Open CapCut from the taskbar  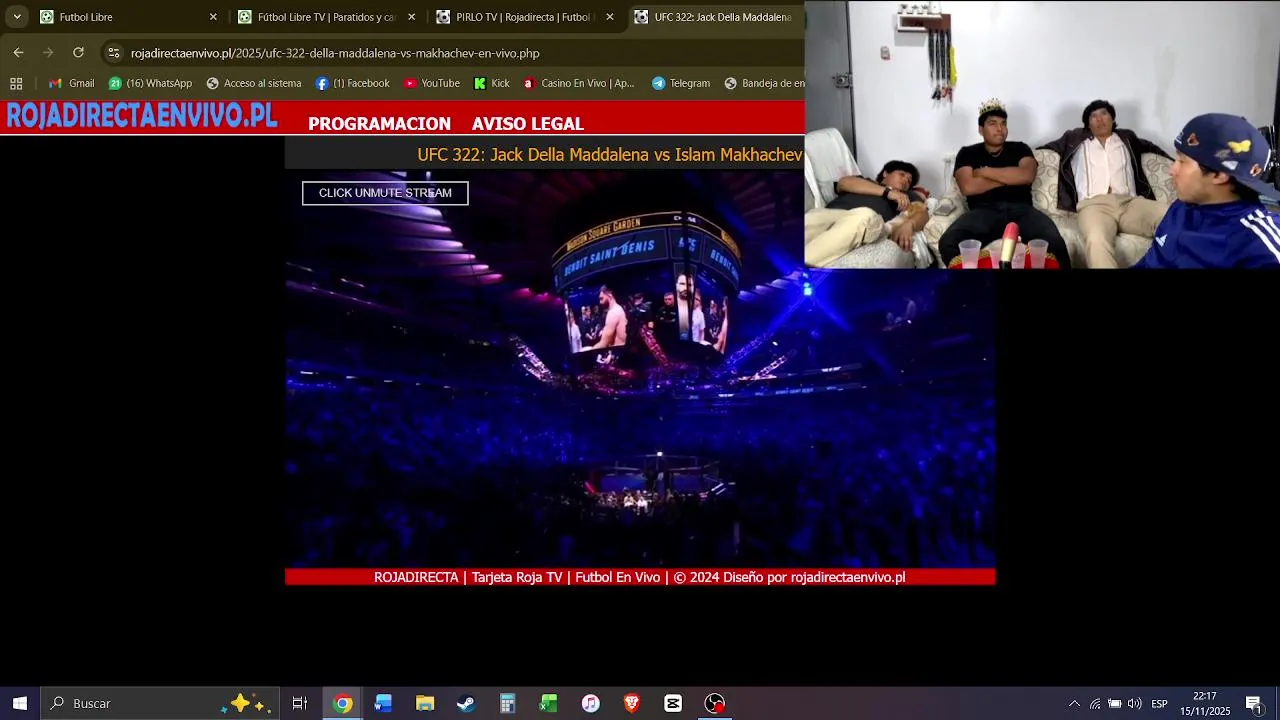(x=673, y=703)
